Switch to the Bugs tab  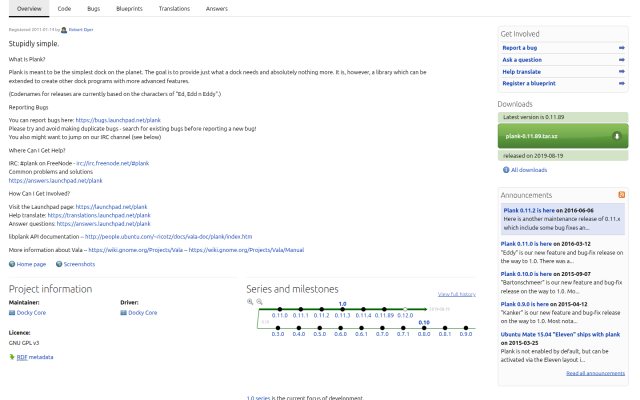[93, 9]
